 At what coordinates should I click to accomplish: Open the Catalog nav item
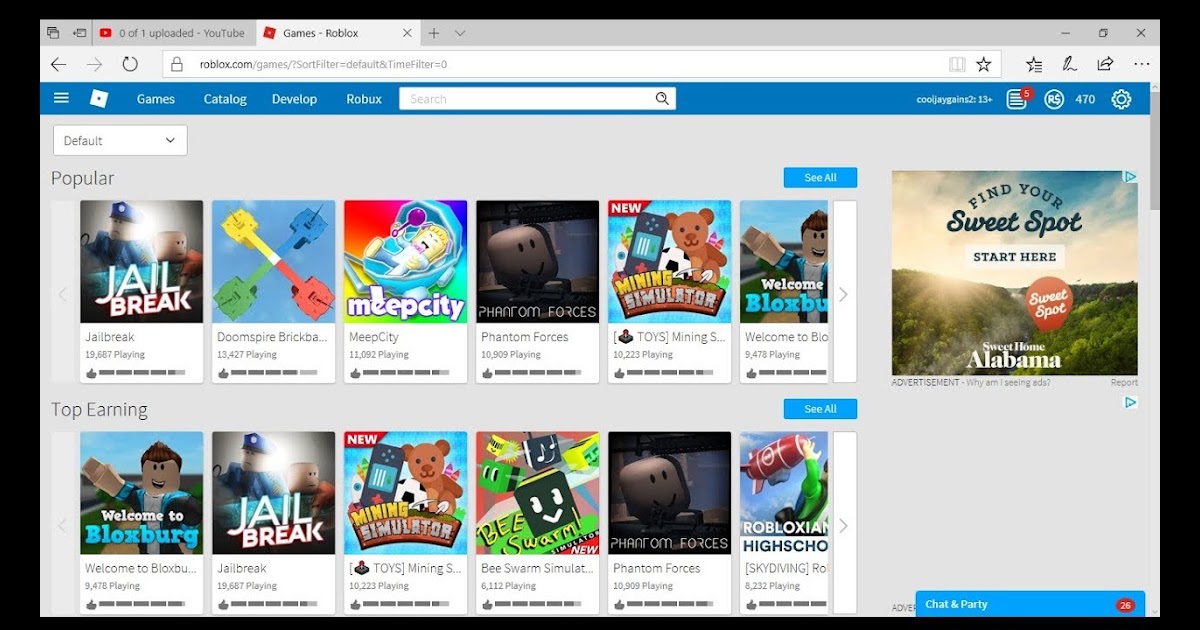coord(225,99)
